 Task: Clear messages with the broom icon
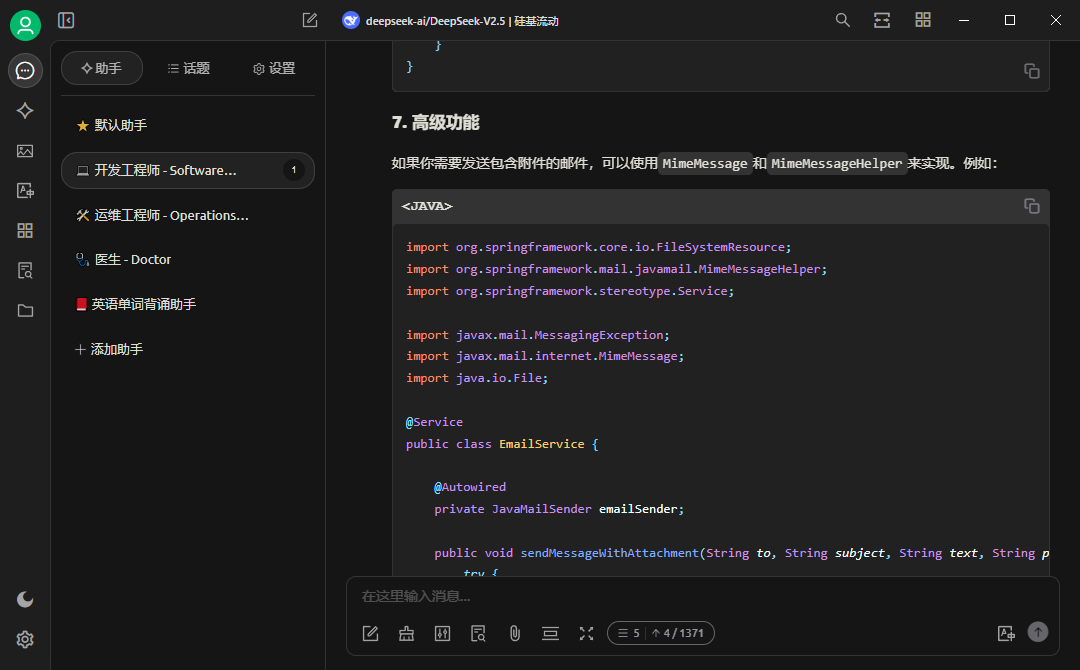coord(406,633)
